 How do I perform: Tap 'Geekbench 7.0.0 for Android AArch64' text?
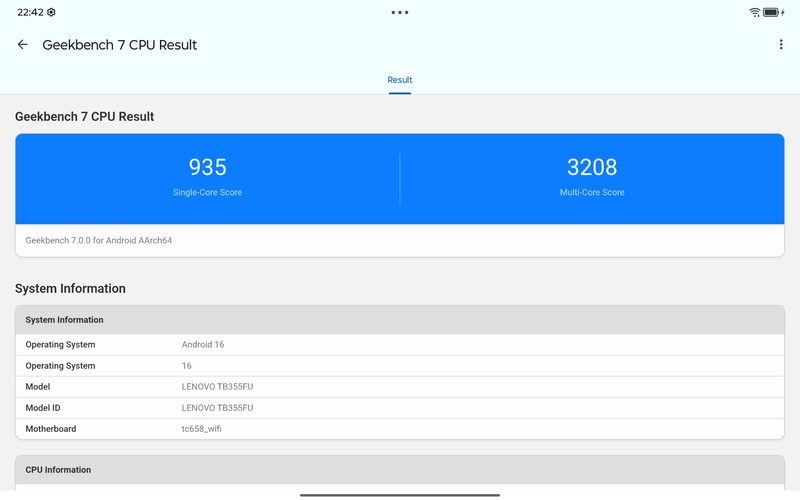pos(98,240)
